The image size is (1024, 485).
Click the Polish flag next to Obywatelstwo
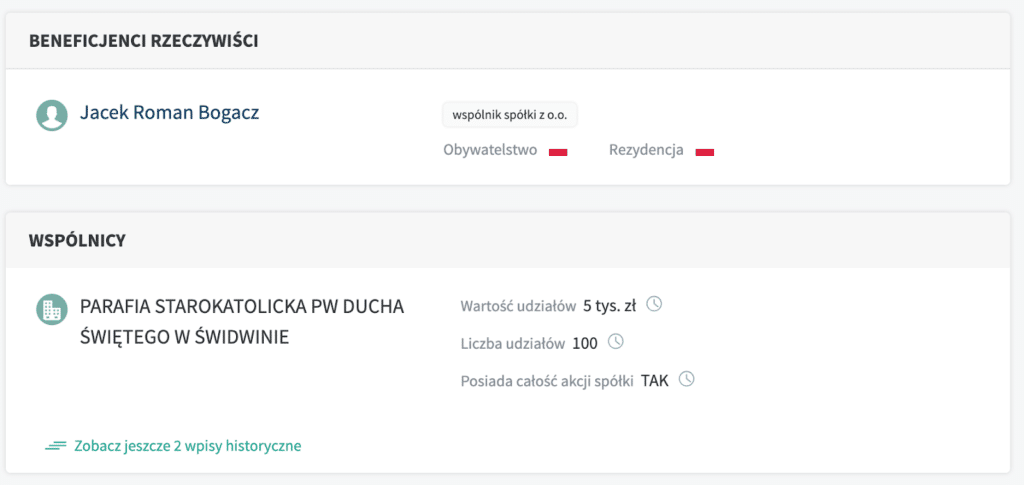(x=558, y=151)
